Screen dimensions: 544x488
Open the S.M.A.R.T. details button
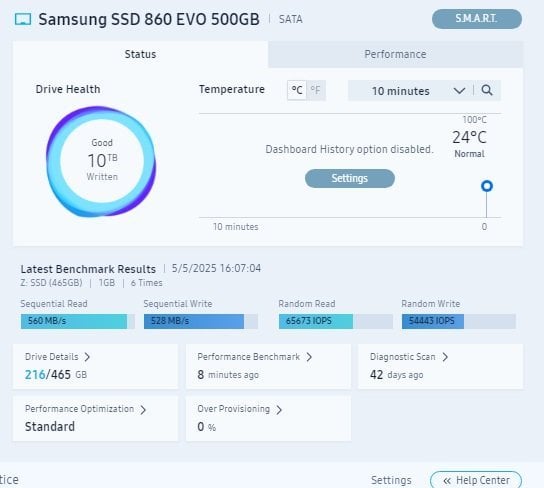(477, 19)
